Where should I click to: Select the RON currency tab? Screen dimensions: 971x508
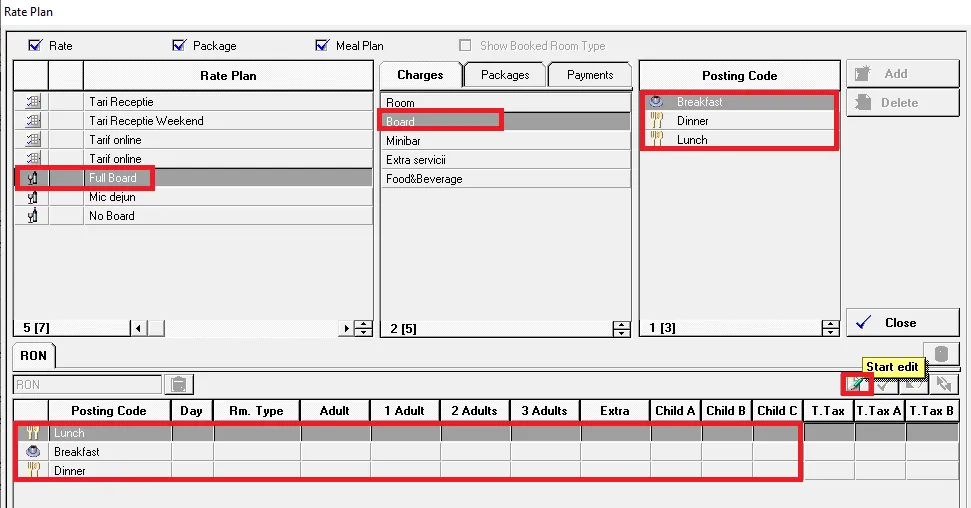click(33, 356)
